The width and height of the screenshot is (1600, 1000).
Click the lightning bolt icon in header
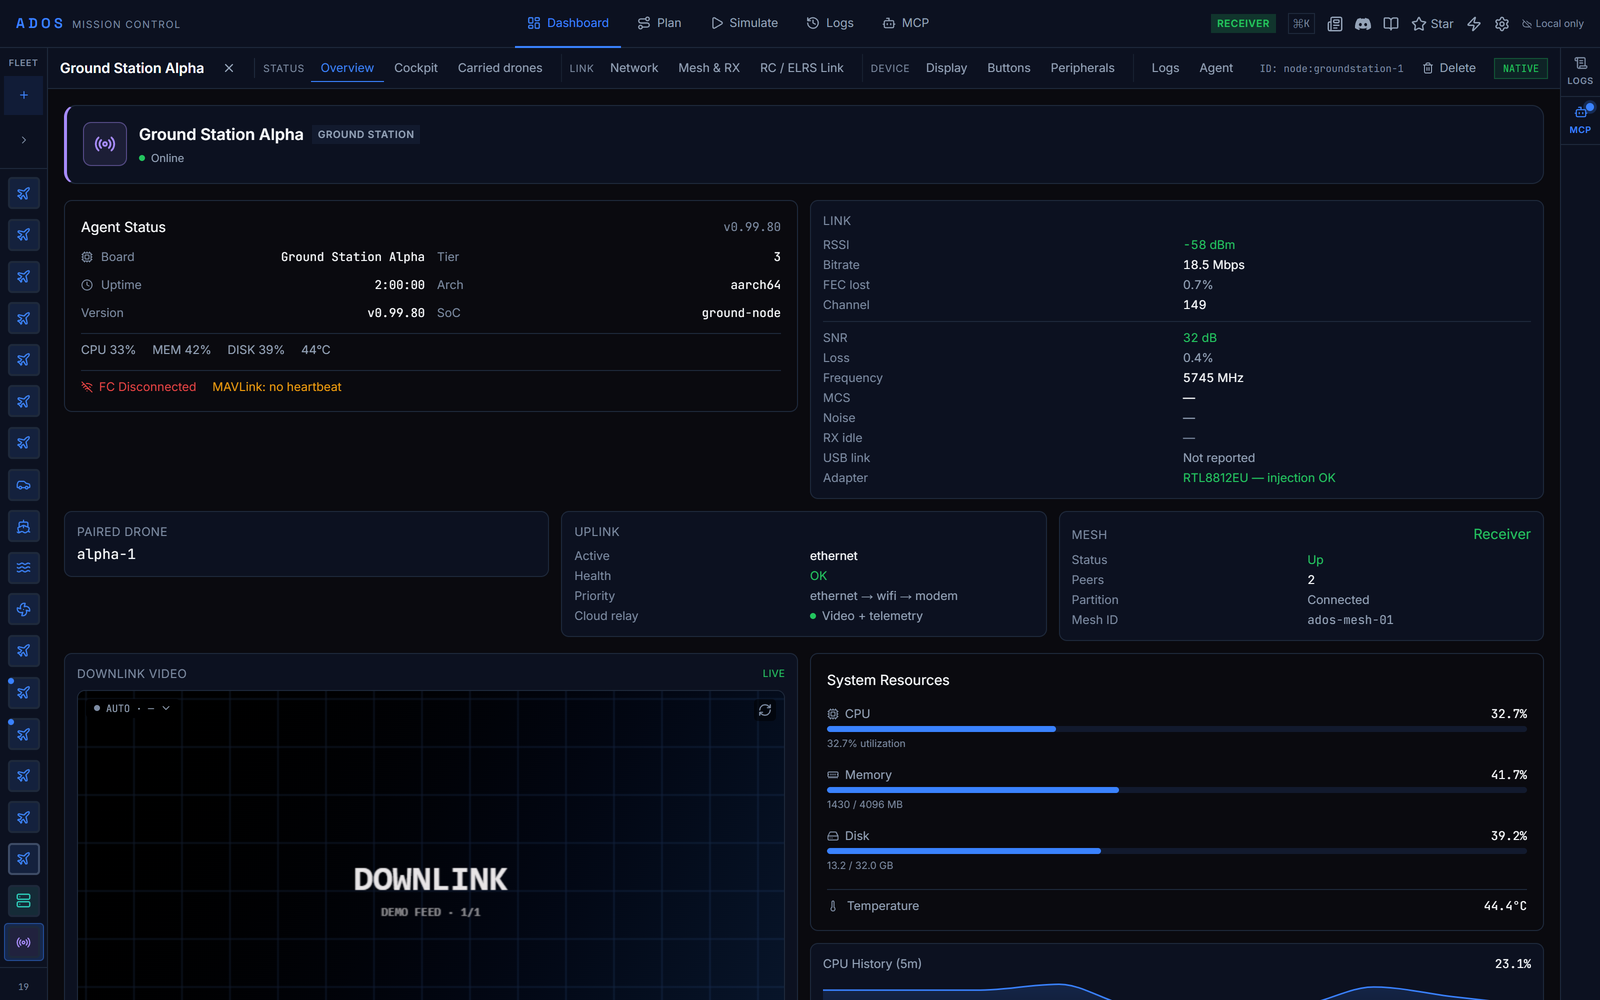coord(1474,24)
